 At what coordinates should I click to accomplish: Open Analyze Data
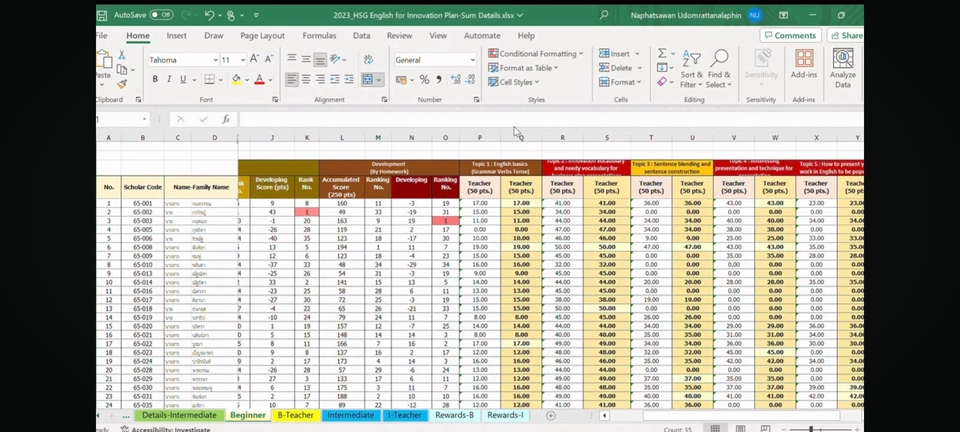pyautogui.click(x=843, y=69)
